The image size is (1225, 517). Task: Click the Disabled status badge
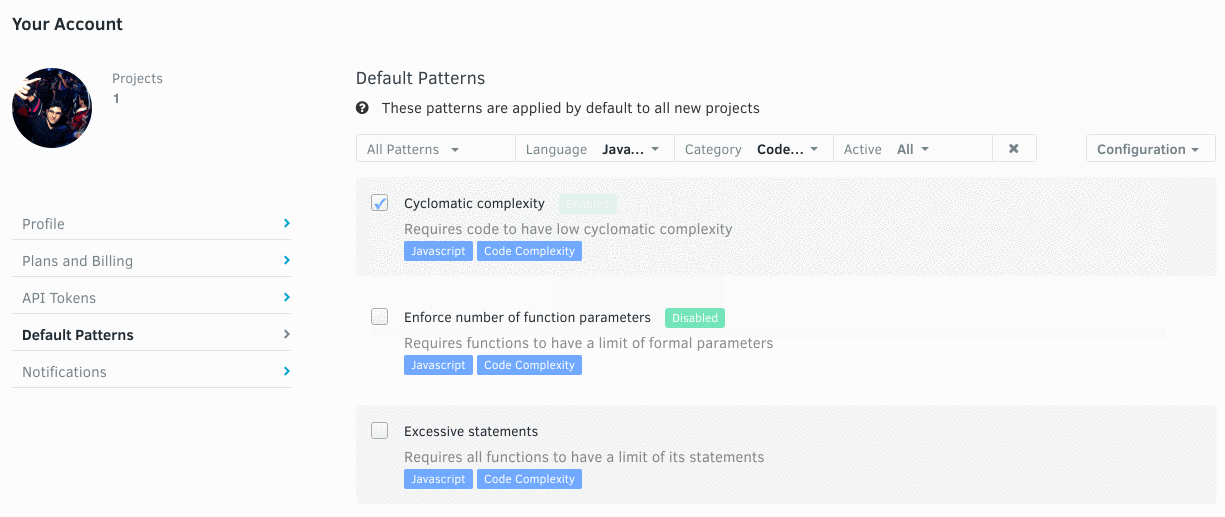tap(694, 318)
